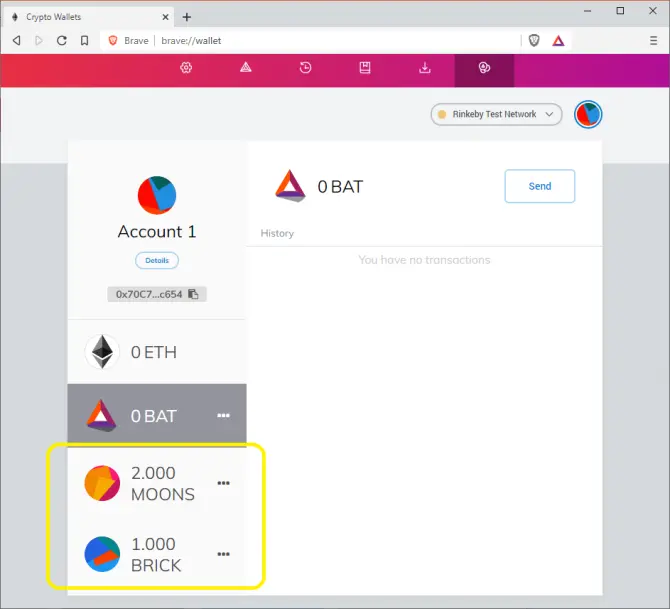Select the 0 BAT asset row

[x=157, y=415]
